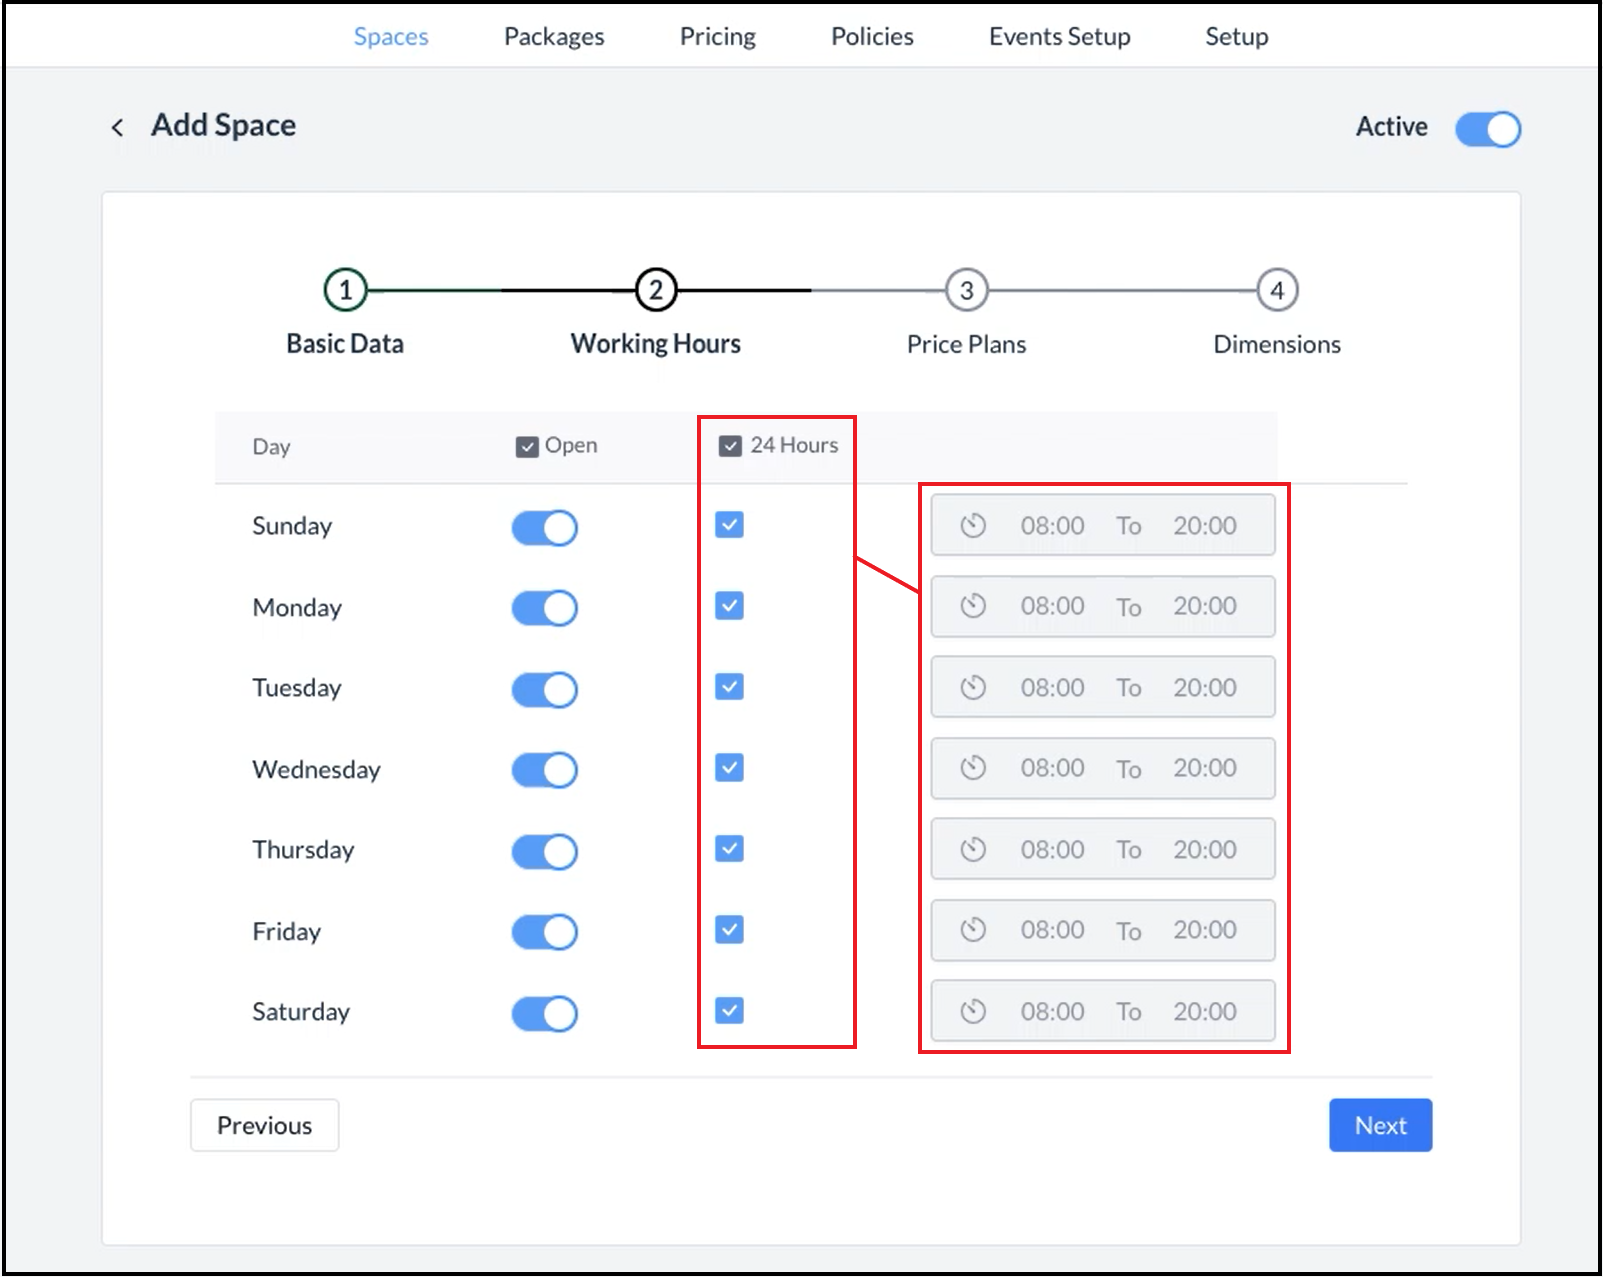Jump to step 3 Price Plans

pyautogui.click(x=966, y=291)
